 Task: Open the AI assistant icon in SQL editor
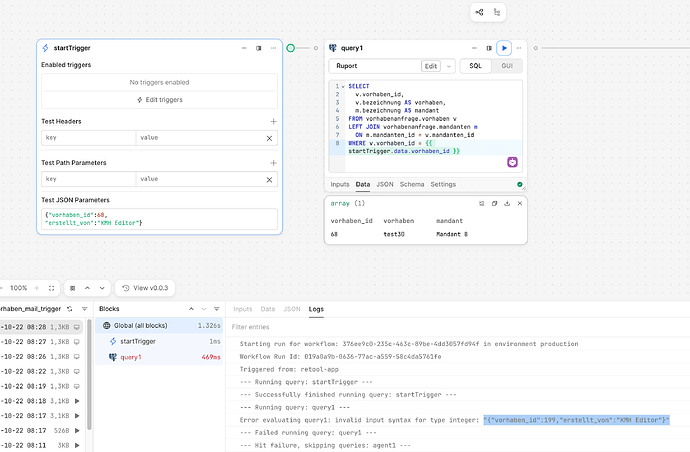click(511, 163)
